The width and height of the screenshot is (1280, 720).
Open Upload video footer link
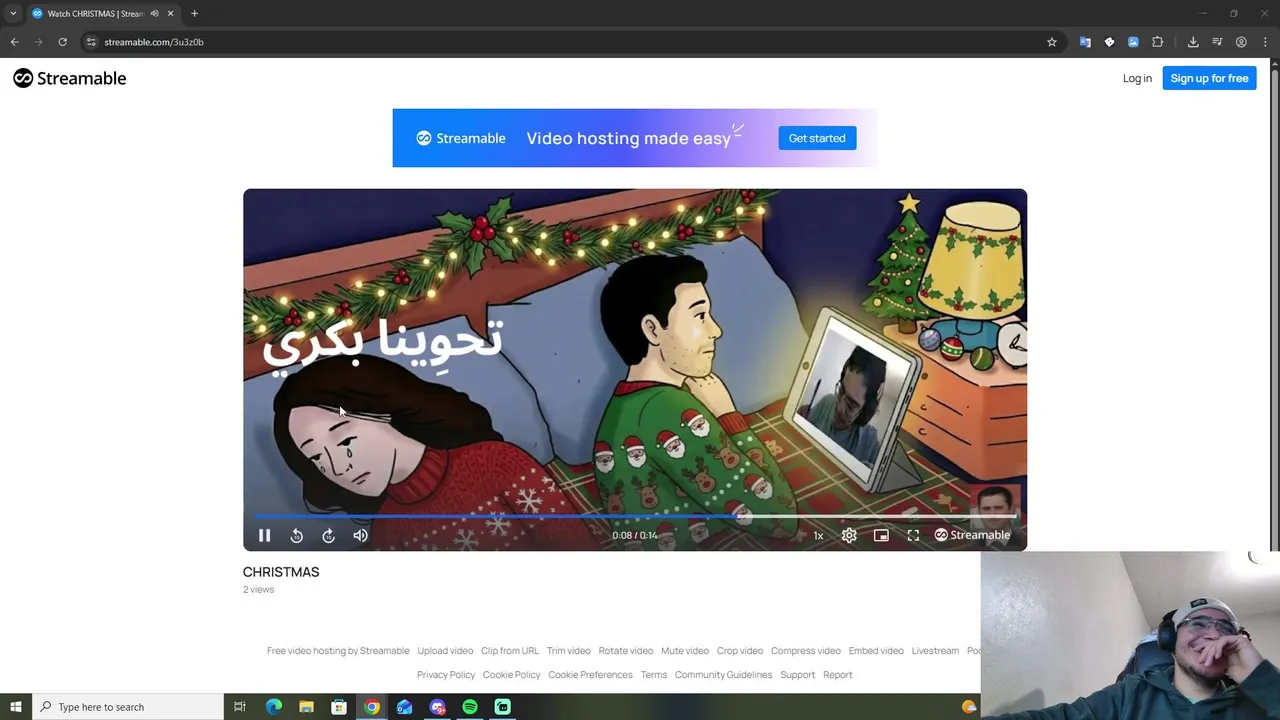pyautogui.click(x=445, y=651)
